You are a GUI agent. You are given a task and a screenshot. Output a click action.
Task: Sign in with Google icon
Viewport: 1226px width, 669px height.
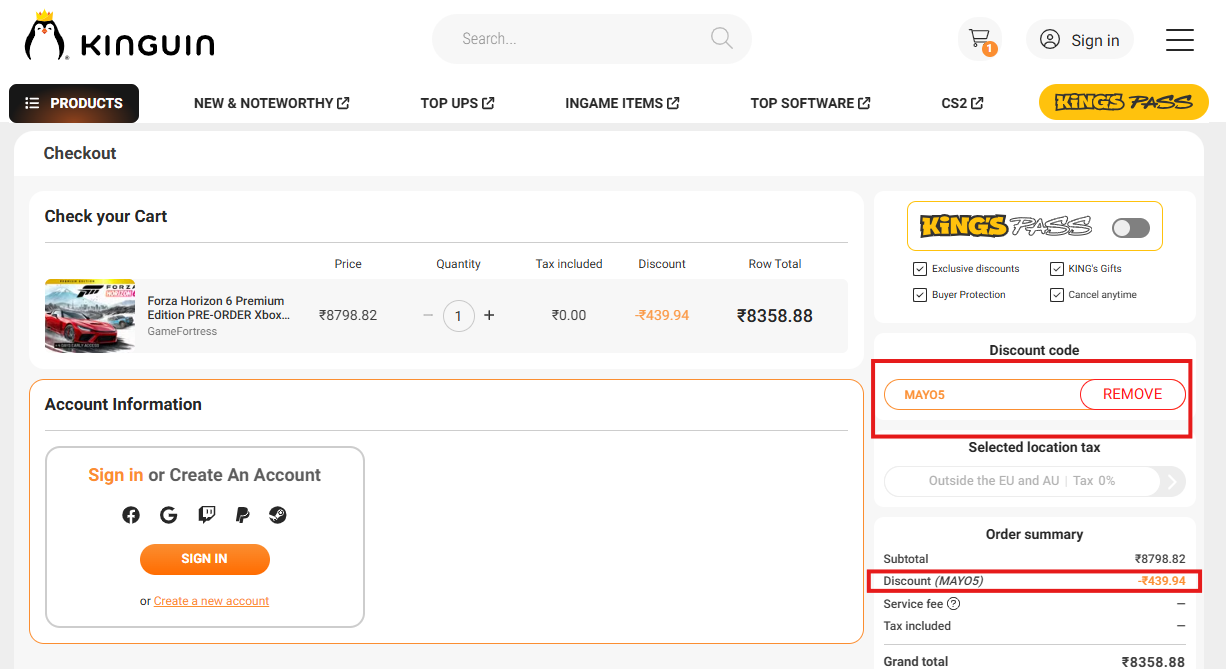(168, 515)
